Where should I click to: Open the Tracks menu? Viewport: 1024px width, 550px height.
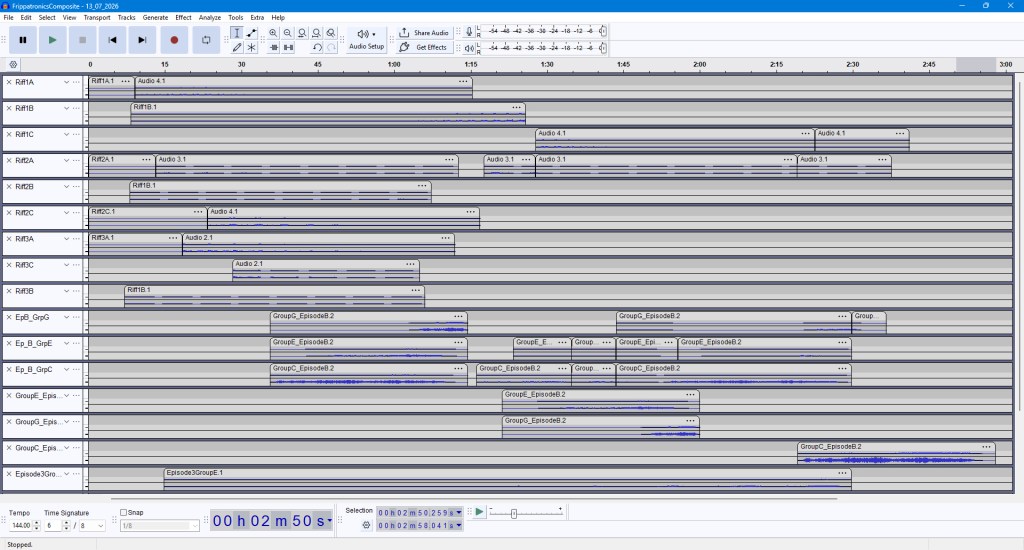pyautogui.click(x=127, y=18)
